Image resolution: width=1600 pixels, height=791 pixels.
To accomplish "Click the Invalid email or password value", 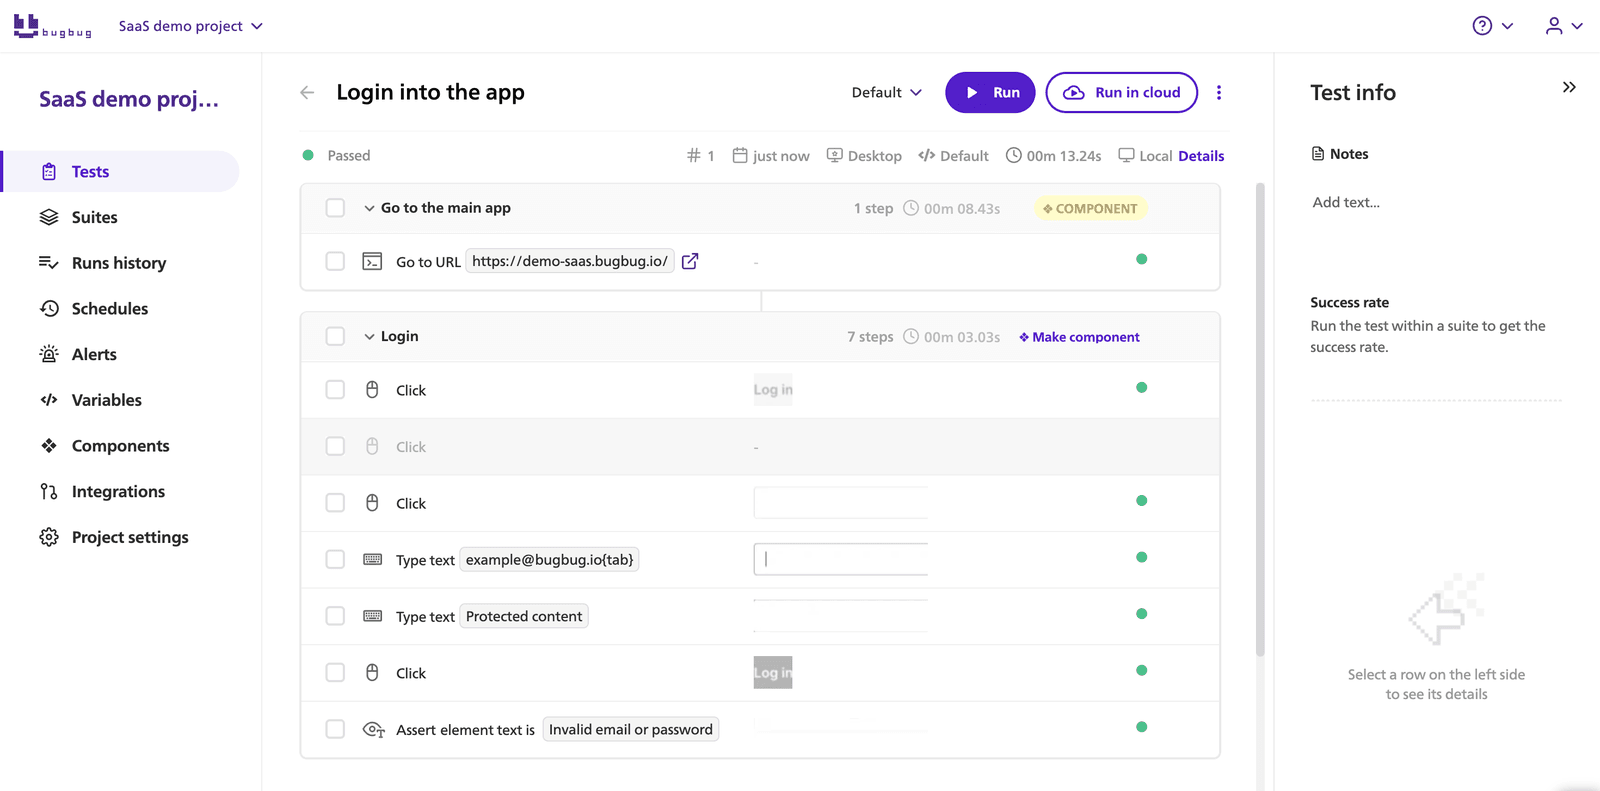I will [x=631, y=730].
